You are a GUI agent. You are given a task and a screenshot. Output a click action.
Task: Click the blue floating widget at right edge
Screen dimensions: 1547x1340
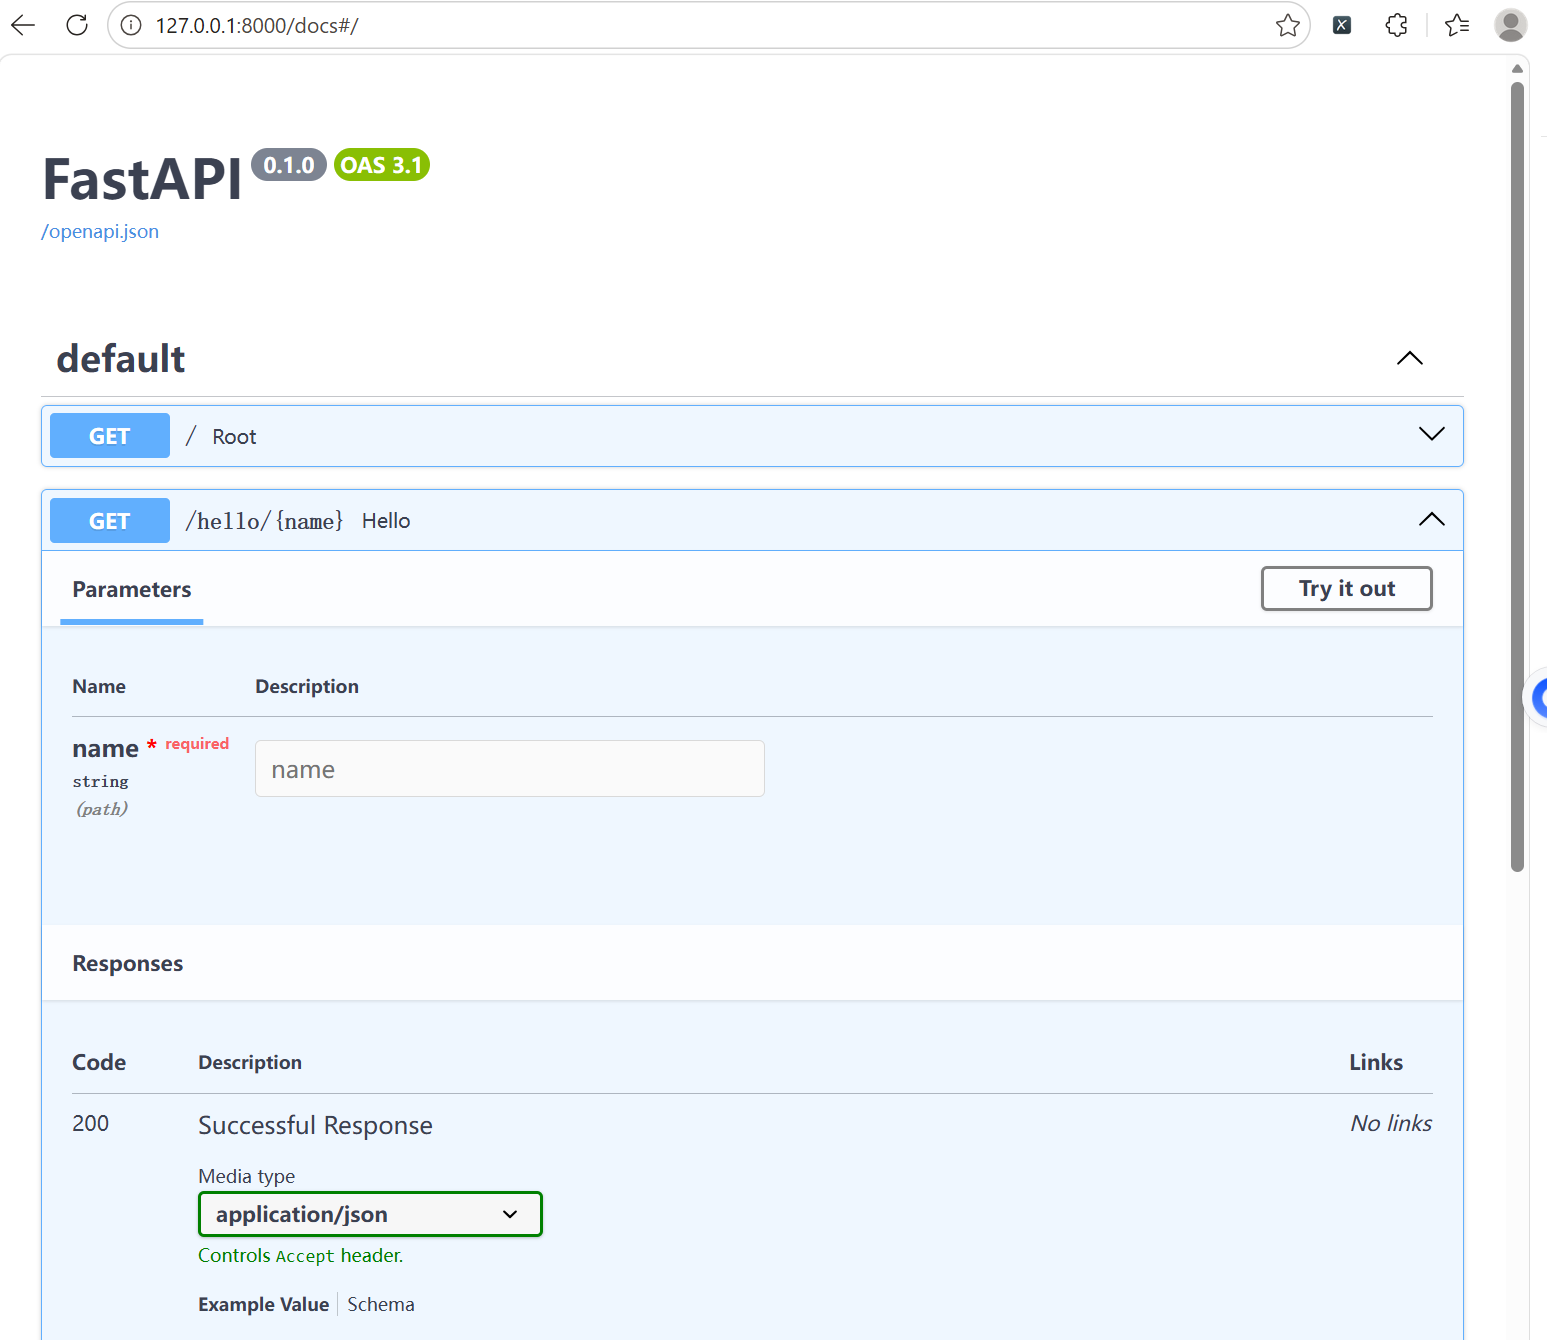pyautogui.click(x=1537, y=698)
